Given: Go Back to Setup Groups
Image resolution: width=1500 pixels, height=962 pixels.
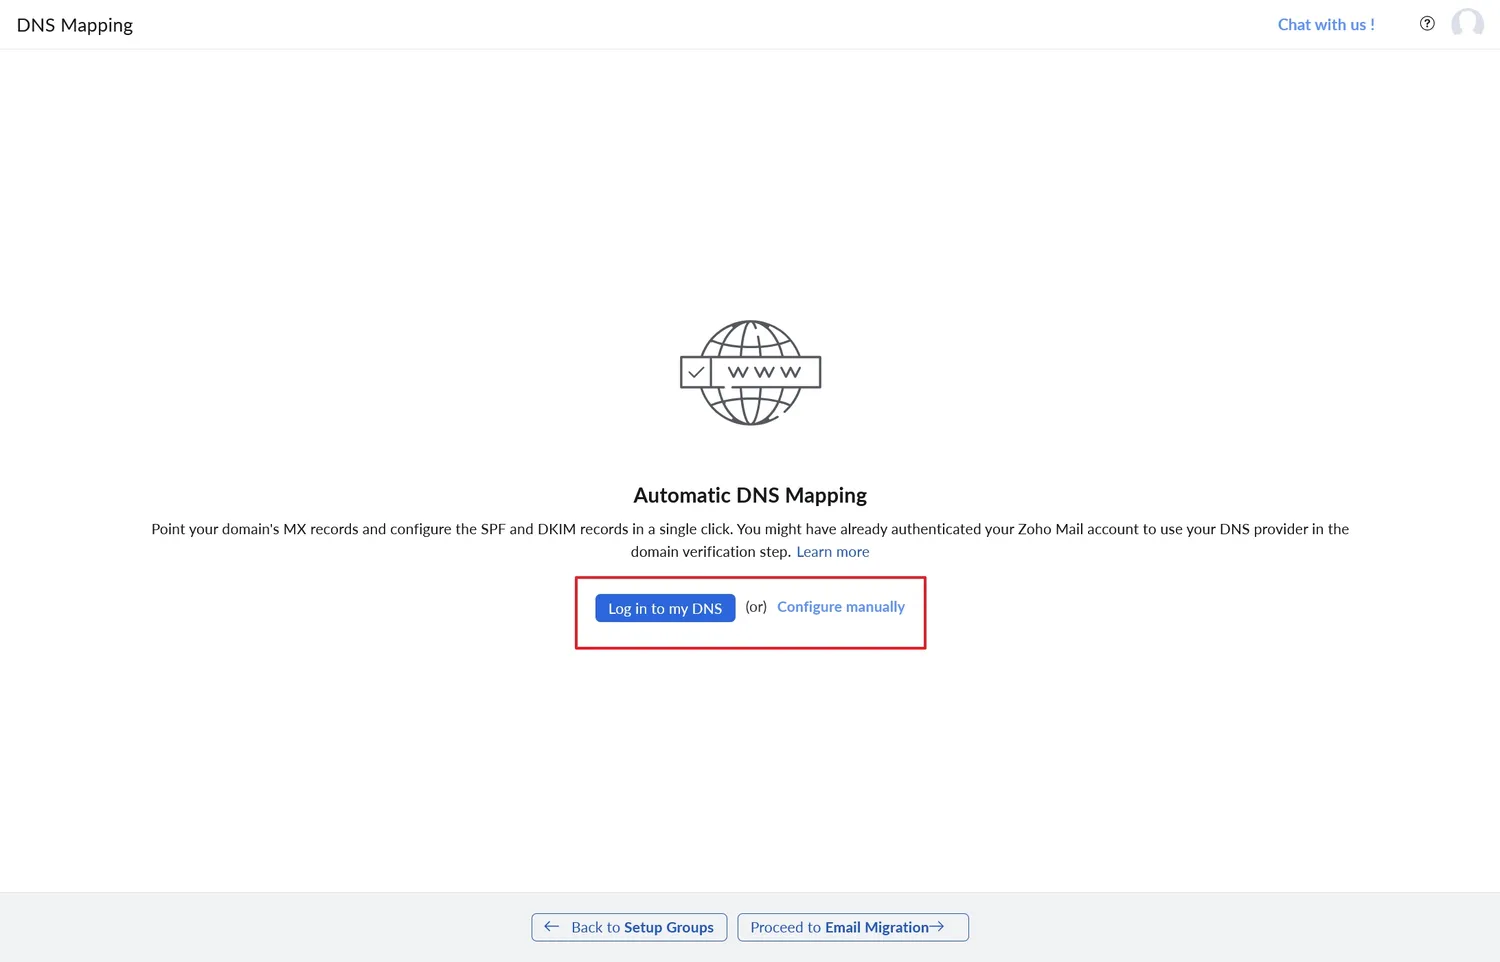Looking at the screenshot, I should pos(628,927).
